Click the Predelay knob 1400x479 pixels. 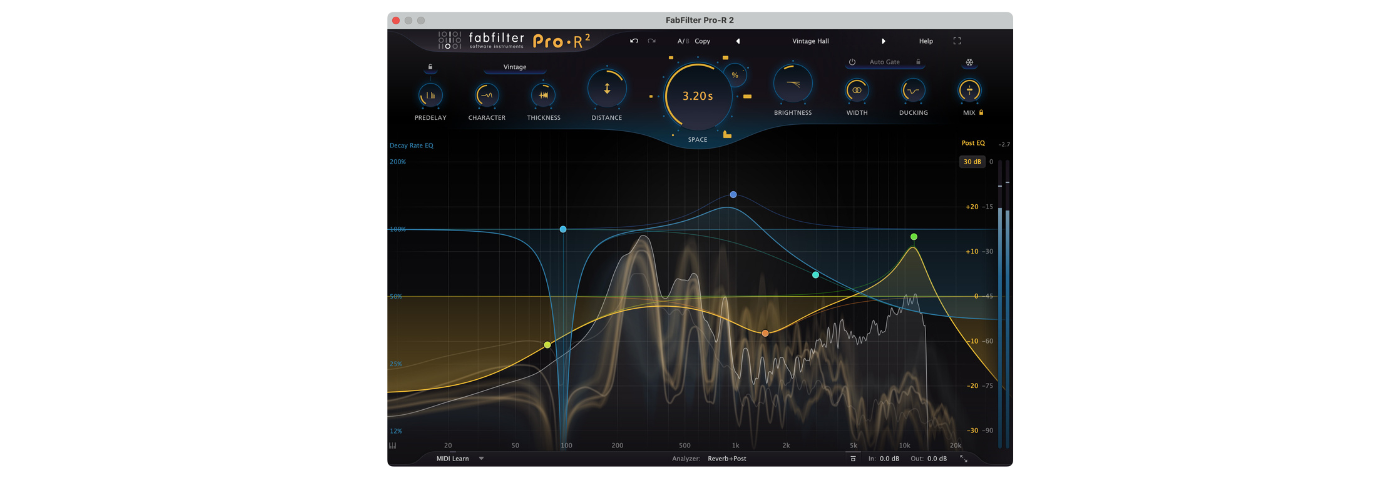point(430,95)
